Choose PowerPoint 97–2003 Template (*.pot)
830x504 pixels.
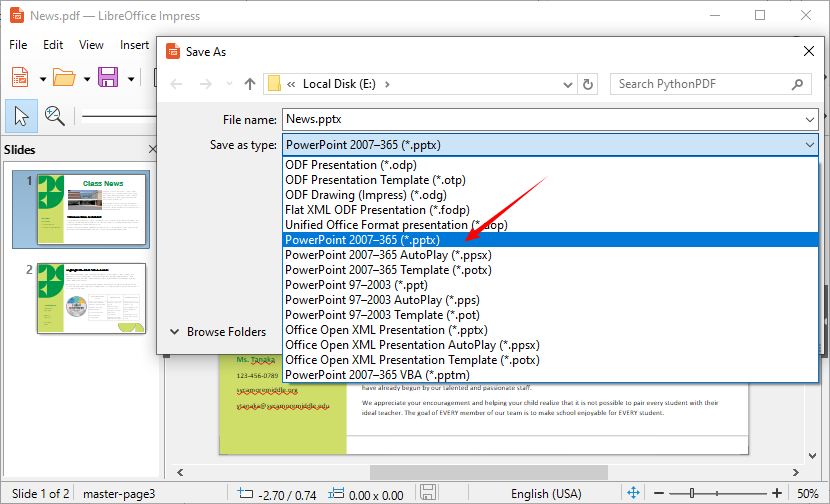pos(551,314)
